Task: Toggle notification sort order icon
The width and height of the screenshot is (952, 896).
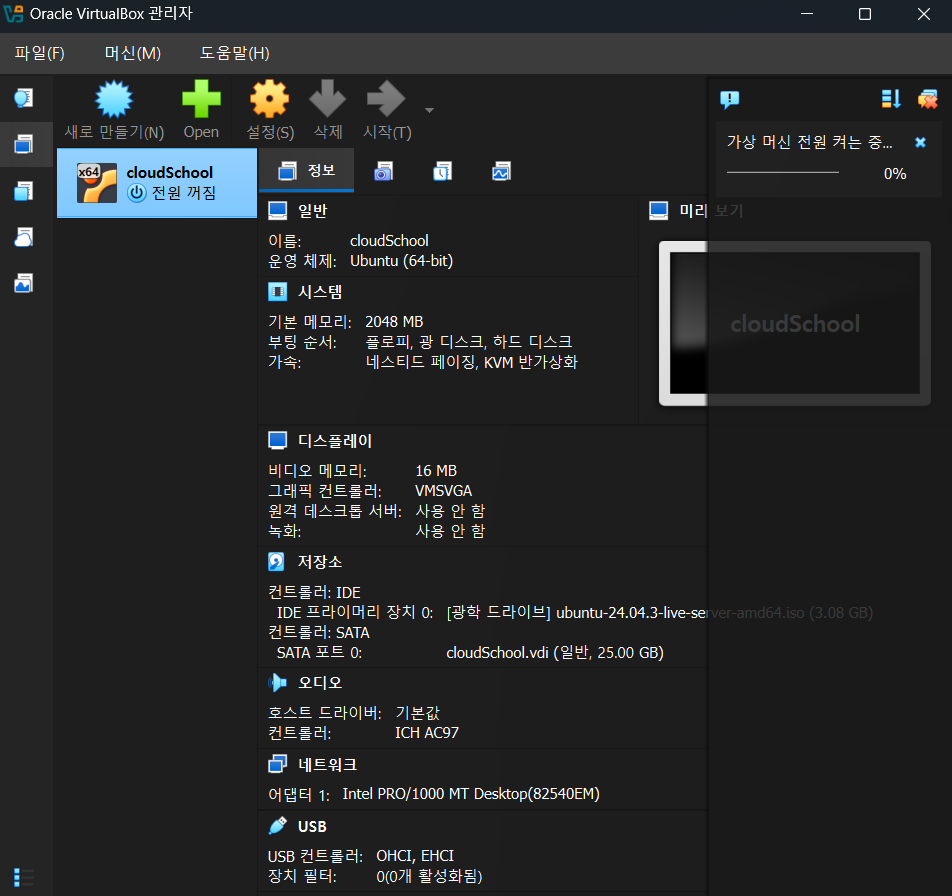Action: [891, 98]
